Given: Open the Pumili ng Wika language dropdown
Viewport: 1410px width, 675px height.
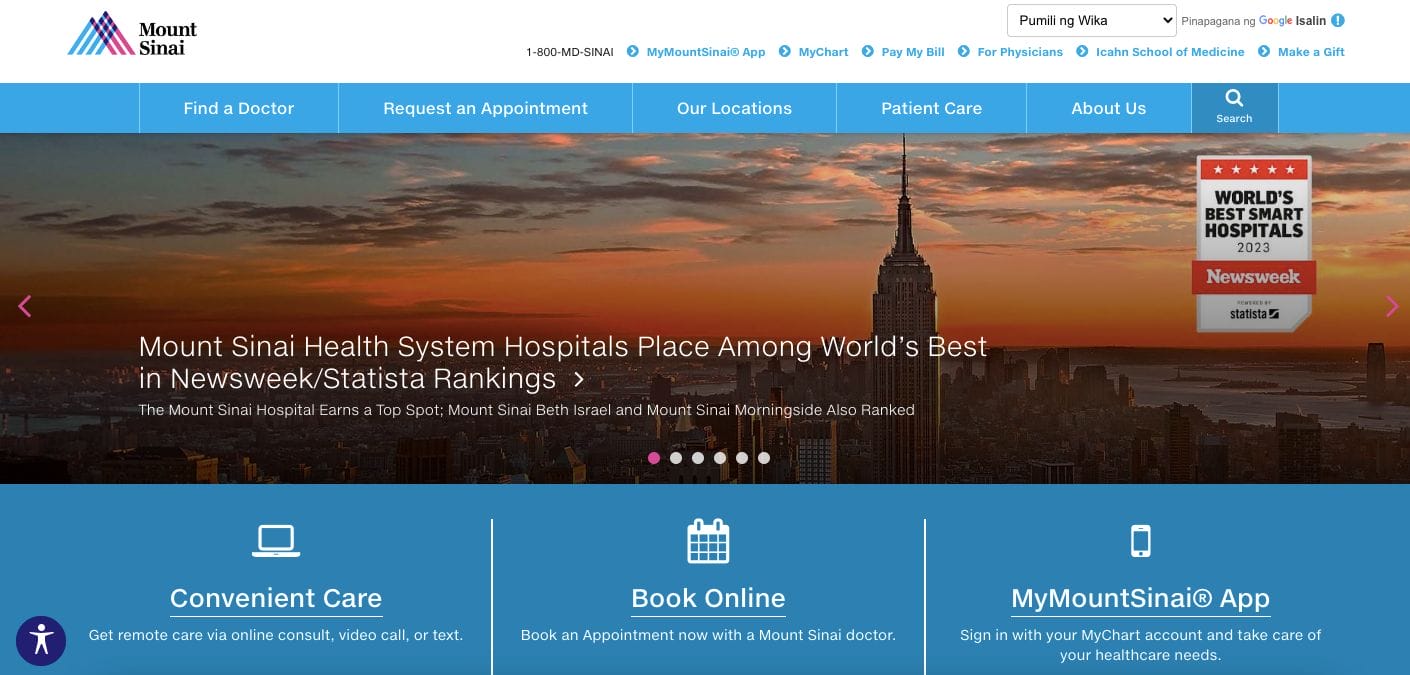Looking at the screenshot, I should pos(1092,20).
